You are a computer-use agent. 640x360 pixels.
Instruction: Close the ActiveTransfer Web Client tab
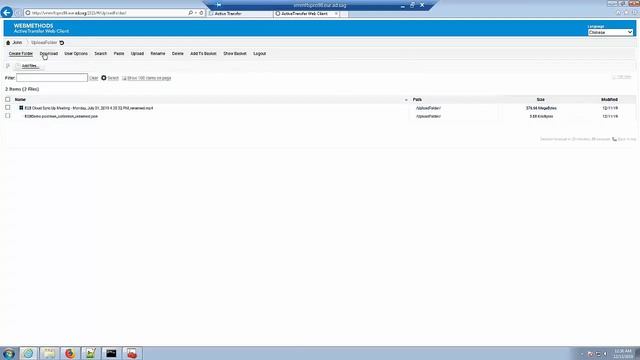336,13
